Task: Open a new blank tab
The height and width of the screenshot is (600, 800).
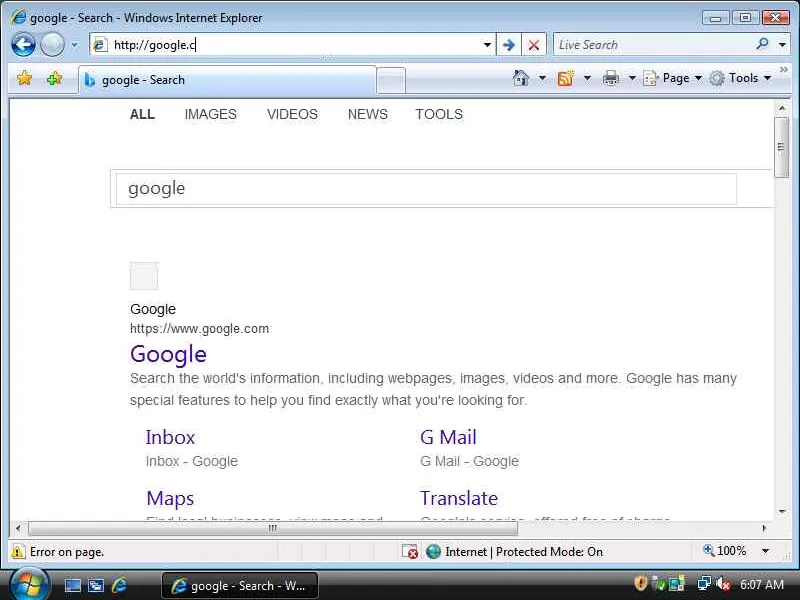Action: point(391,81)
